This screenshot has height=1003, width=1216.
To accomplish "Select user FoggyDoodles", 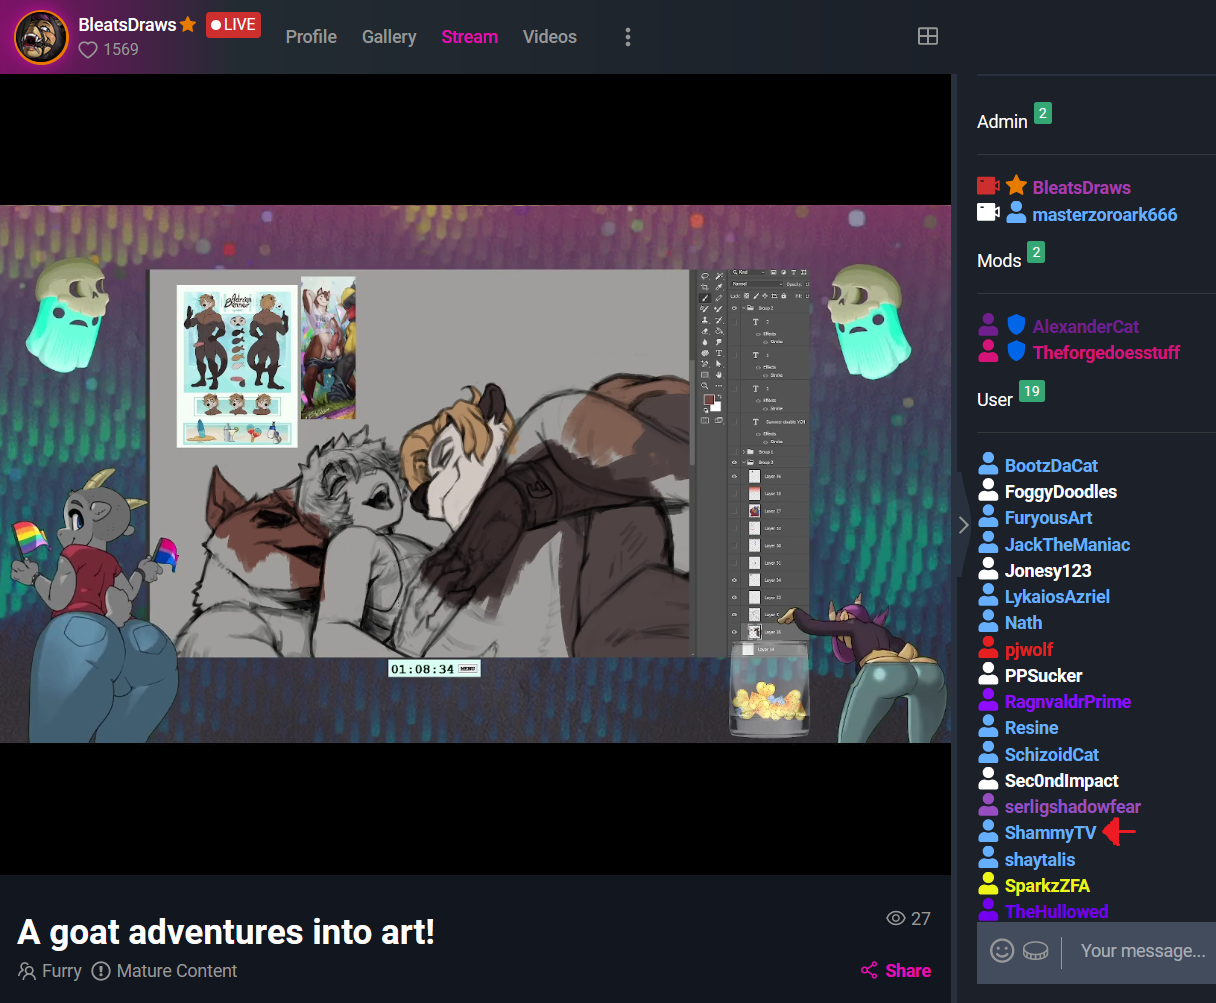I will 1061,492.
